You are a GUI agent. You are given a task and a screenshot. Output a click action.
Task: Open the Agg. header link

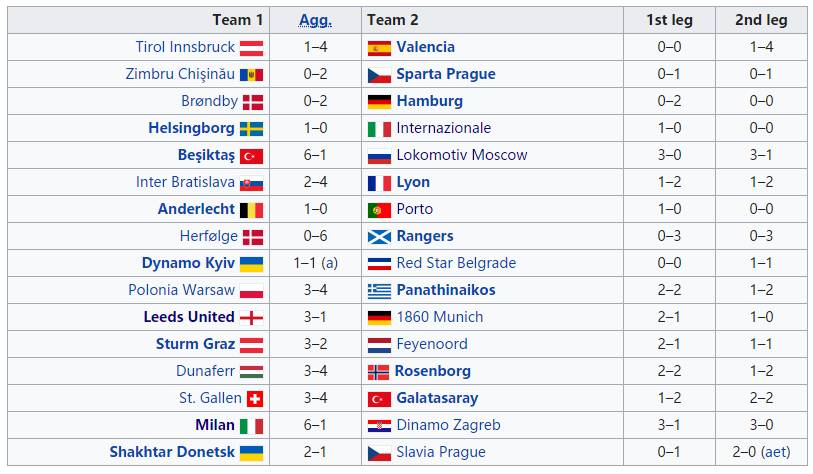[315, 20]
